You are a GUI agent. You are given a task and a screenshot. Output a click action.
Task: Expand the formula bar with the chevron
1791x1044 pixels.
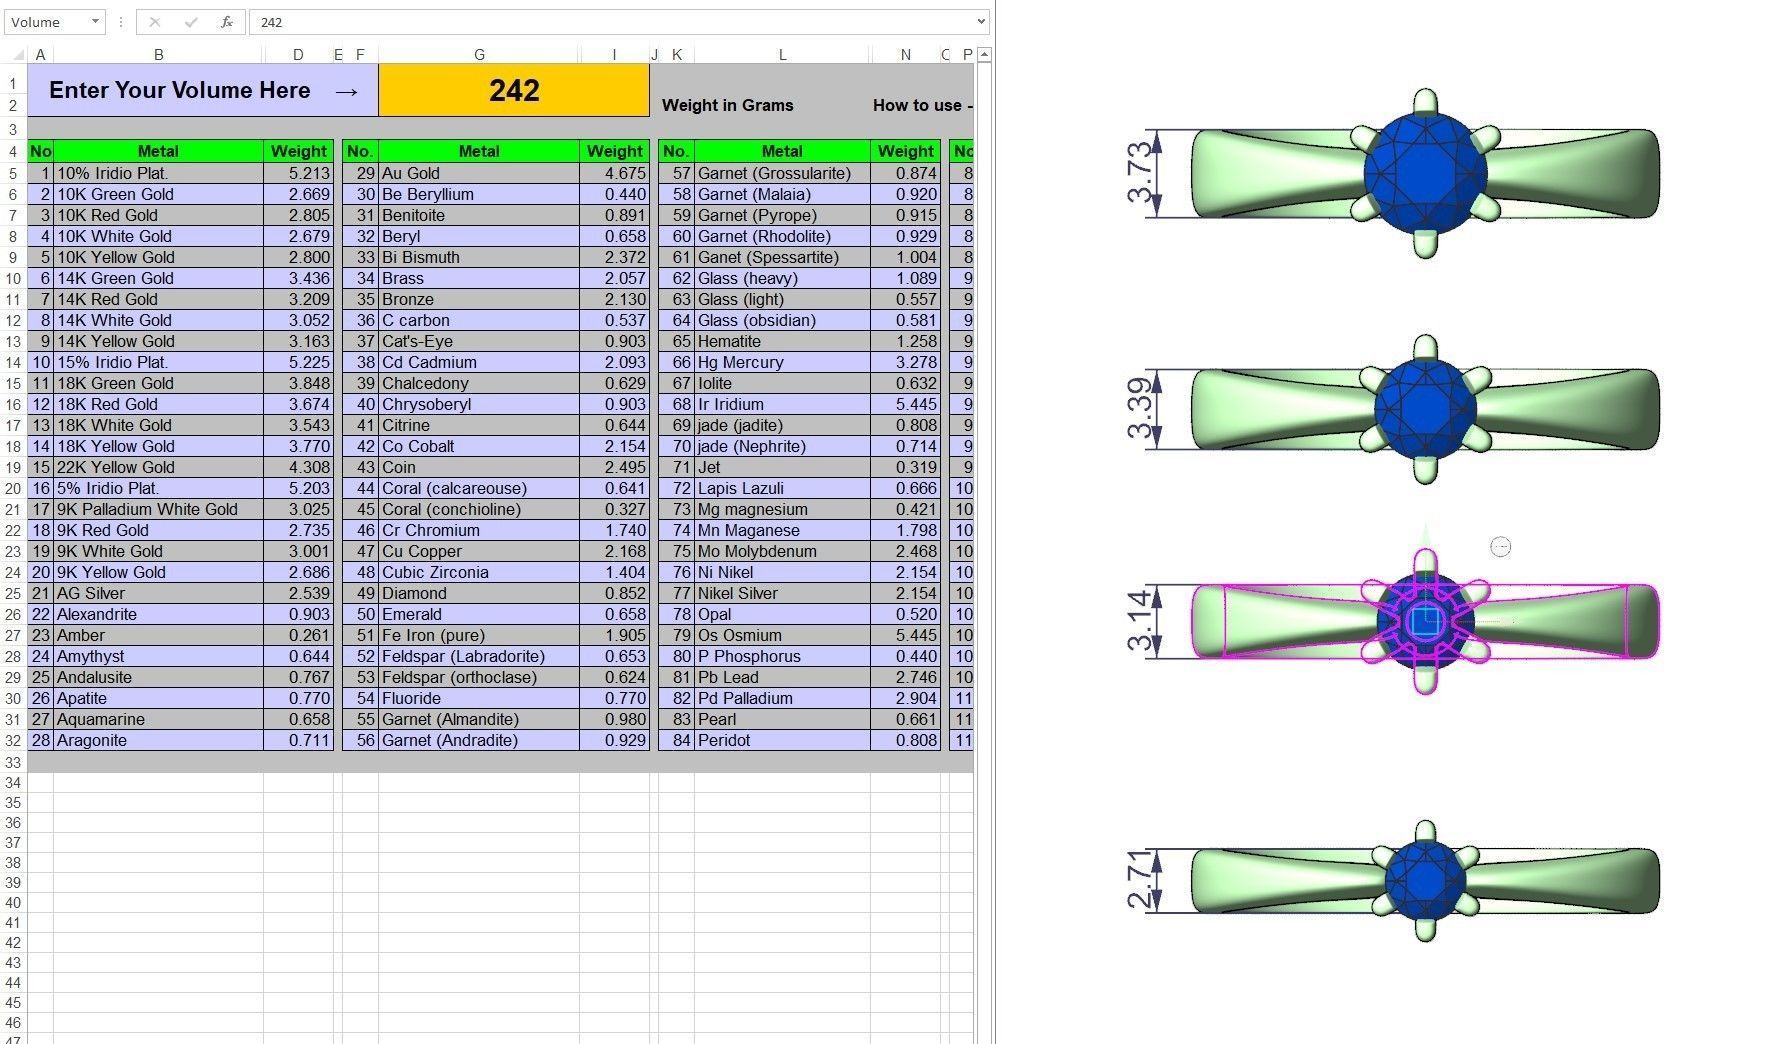coord(981,22)
